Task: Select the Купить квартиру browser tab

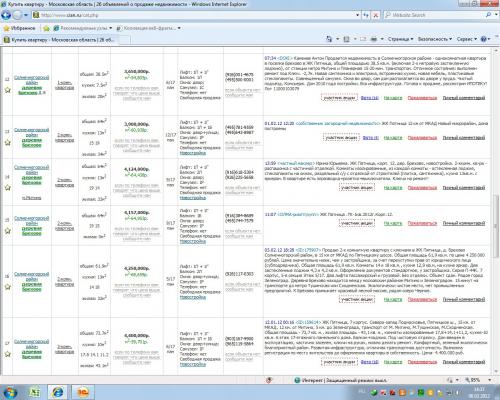Action: click(59, 40)
